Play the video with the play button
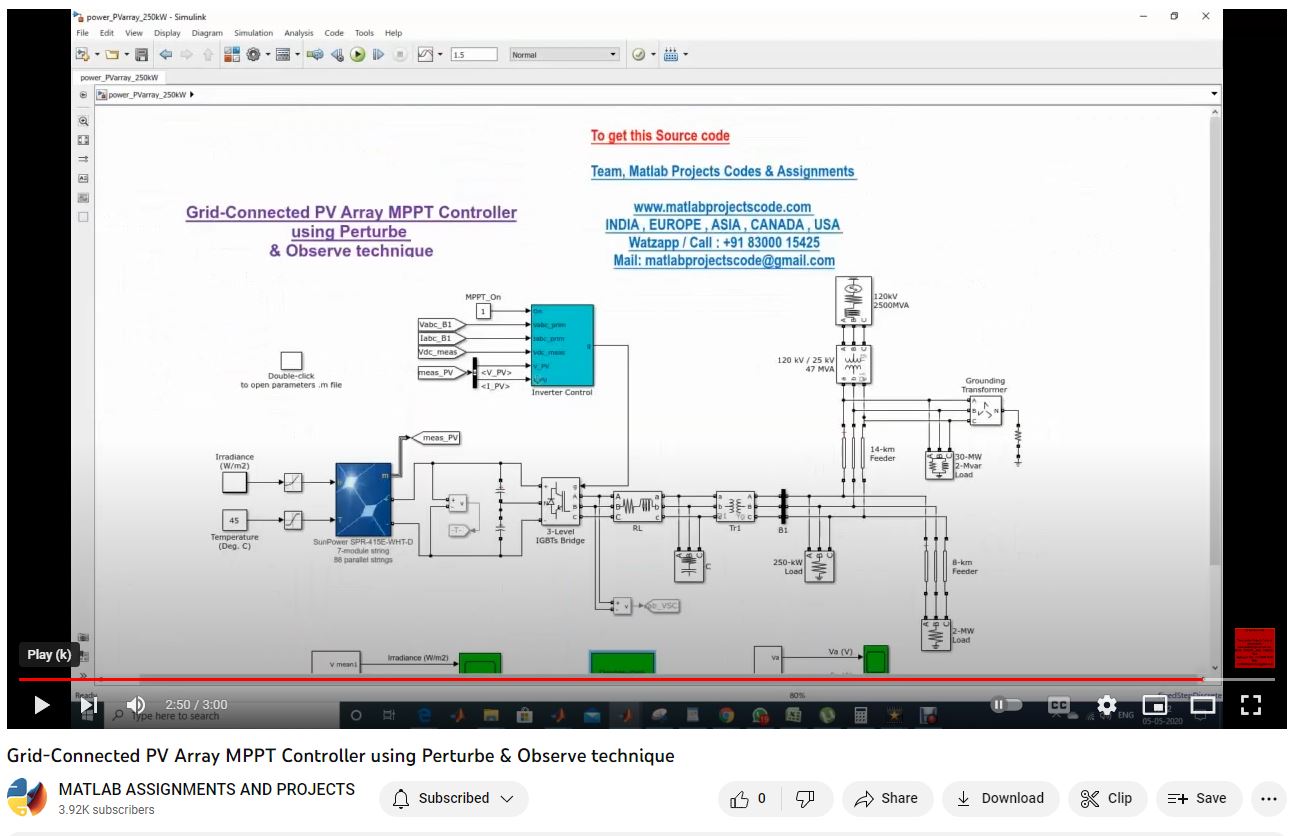Viewport: 1297px width, 836px height. (x=41, y=705)
